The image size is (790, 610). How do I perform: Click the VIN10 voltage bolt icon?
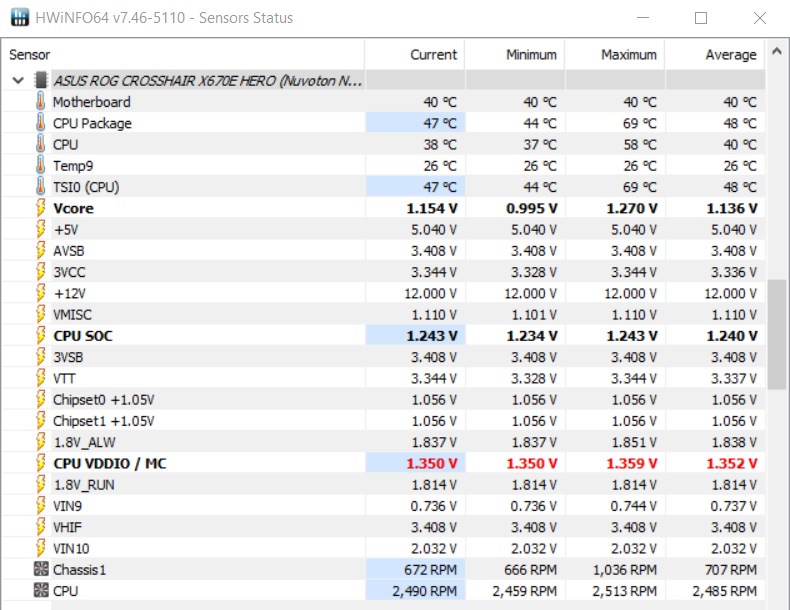click(x=41, y=548)
